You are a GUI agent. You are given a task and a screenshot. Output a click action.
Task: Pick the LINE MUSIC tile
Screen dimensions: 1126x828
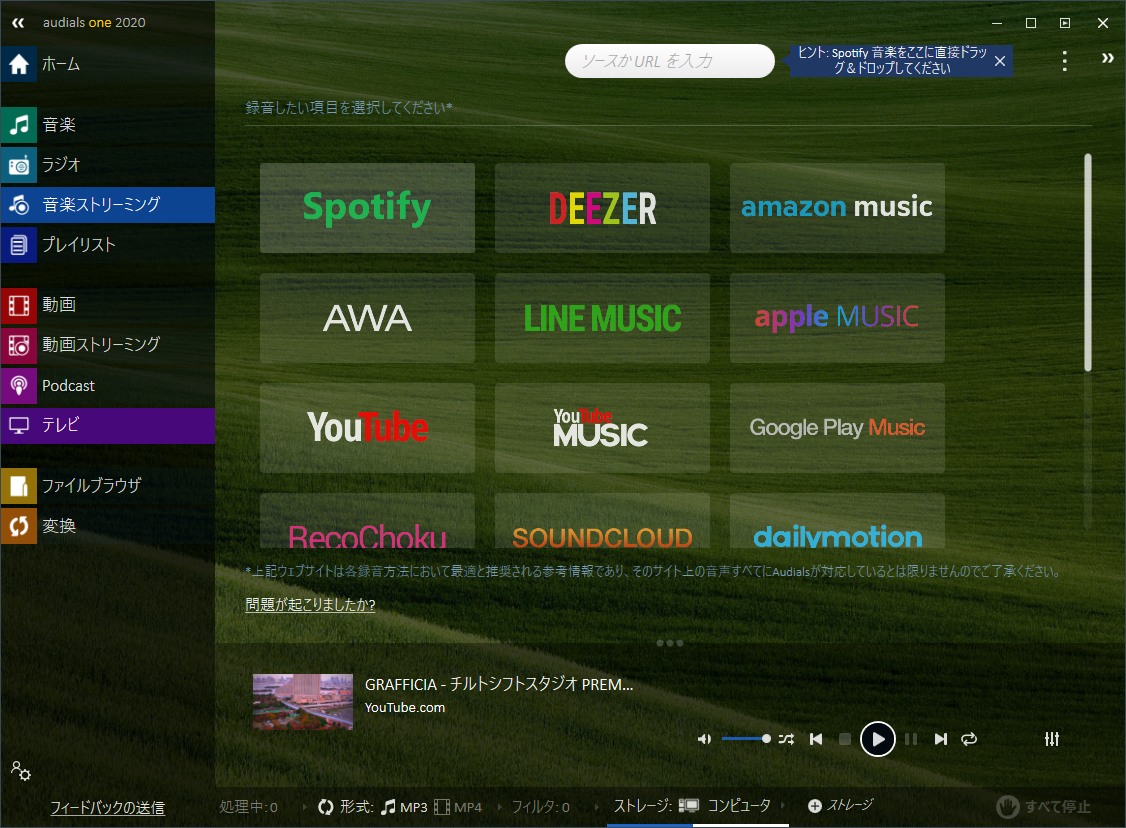click(x=602, y=317)
